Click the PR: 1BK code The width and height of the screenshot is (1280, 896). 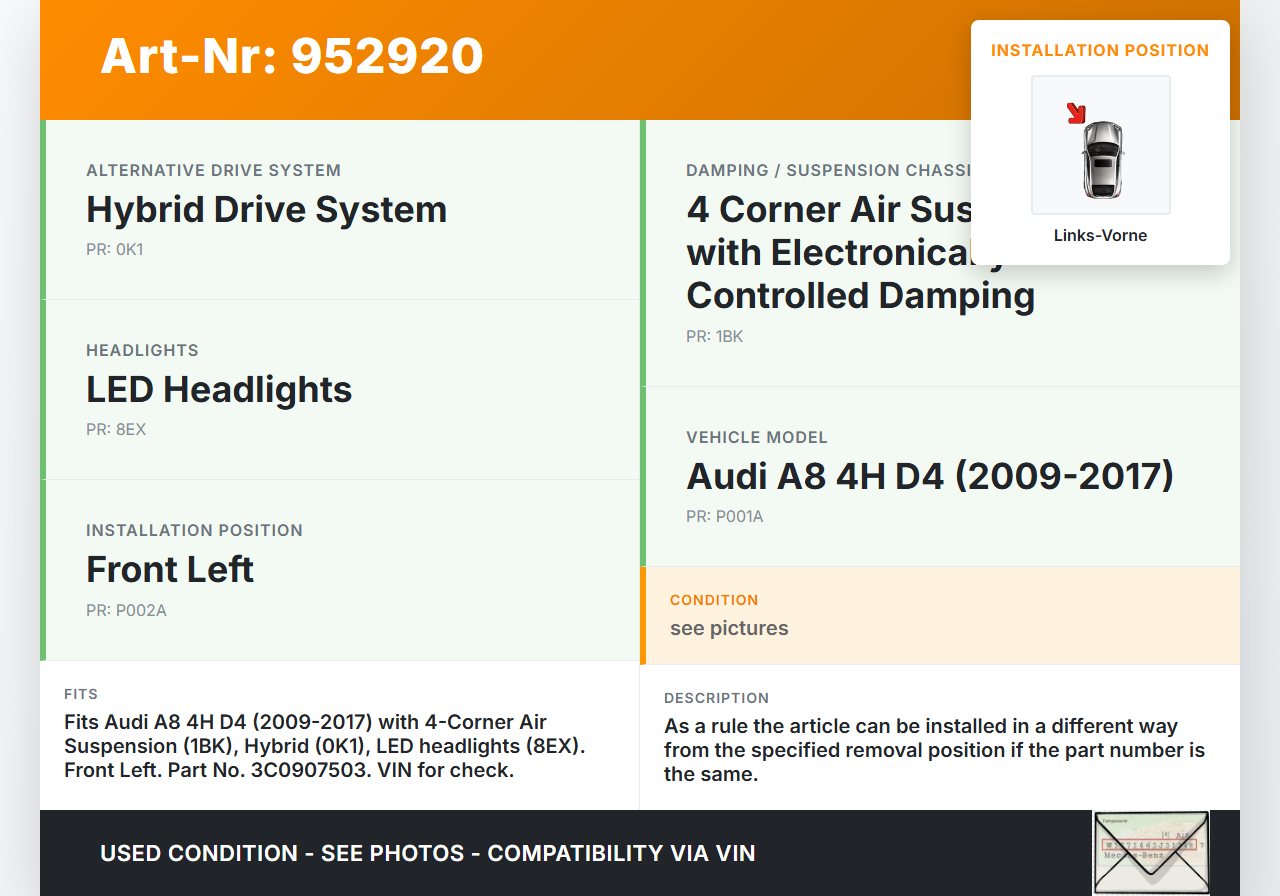715,336
